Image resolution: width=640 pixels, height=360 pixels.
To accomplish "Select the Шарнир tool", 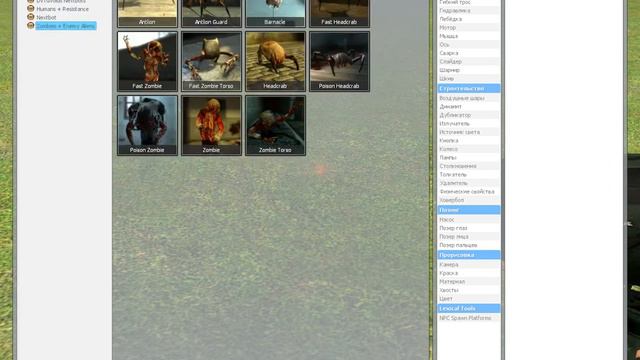I will tap(469, 70).
